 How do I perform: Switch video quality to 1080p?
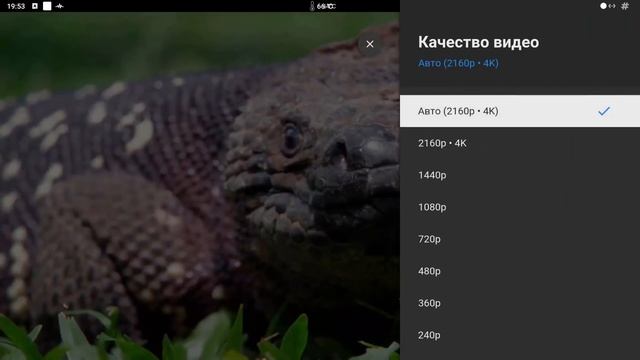point(520,207)
